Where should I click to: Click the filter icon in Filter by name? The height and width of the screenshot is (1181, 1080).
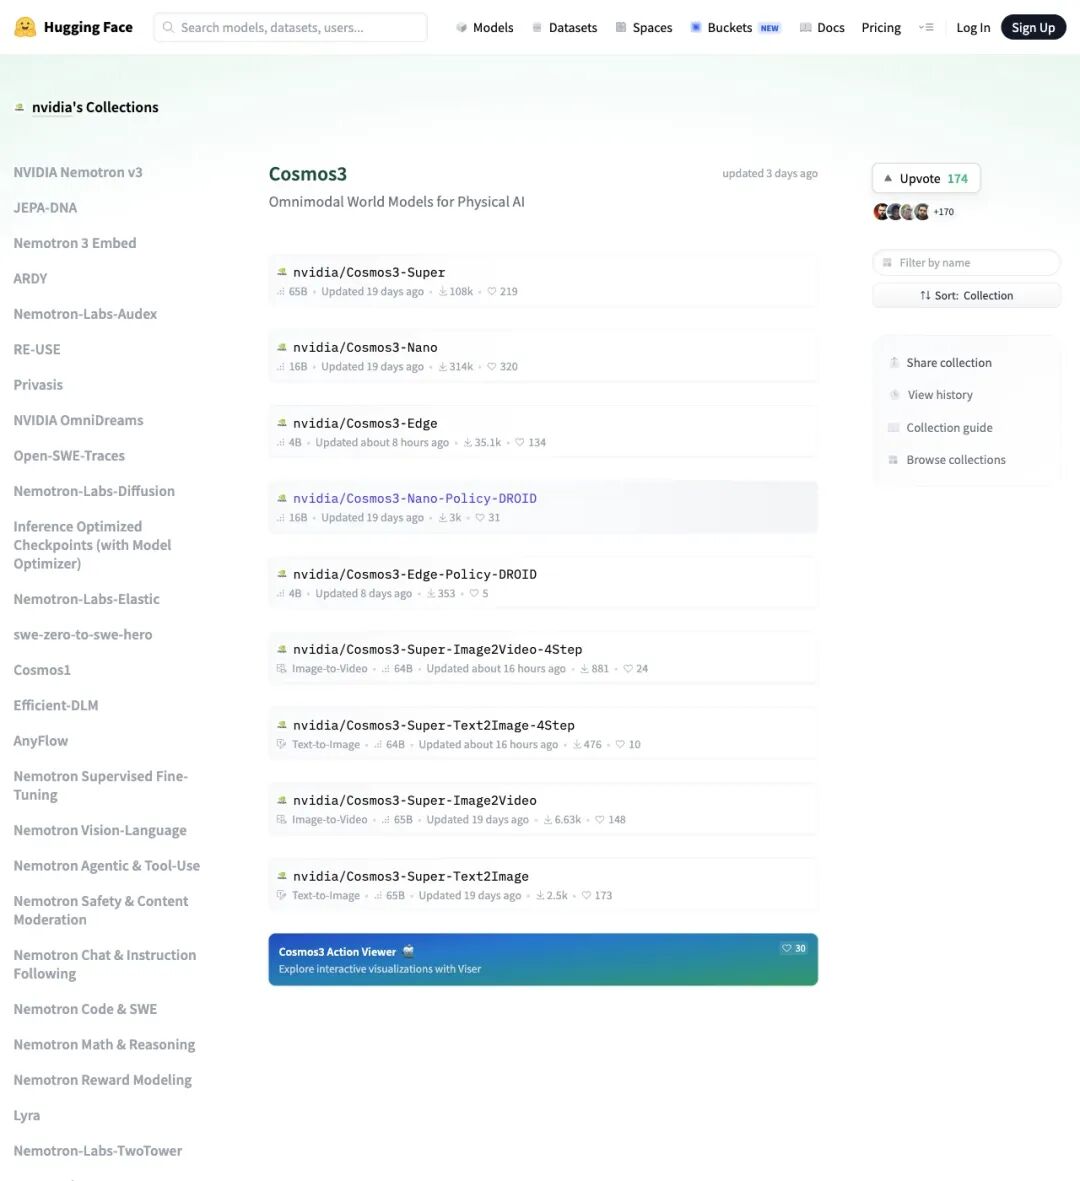tap(887, 263)
